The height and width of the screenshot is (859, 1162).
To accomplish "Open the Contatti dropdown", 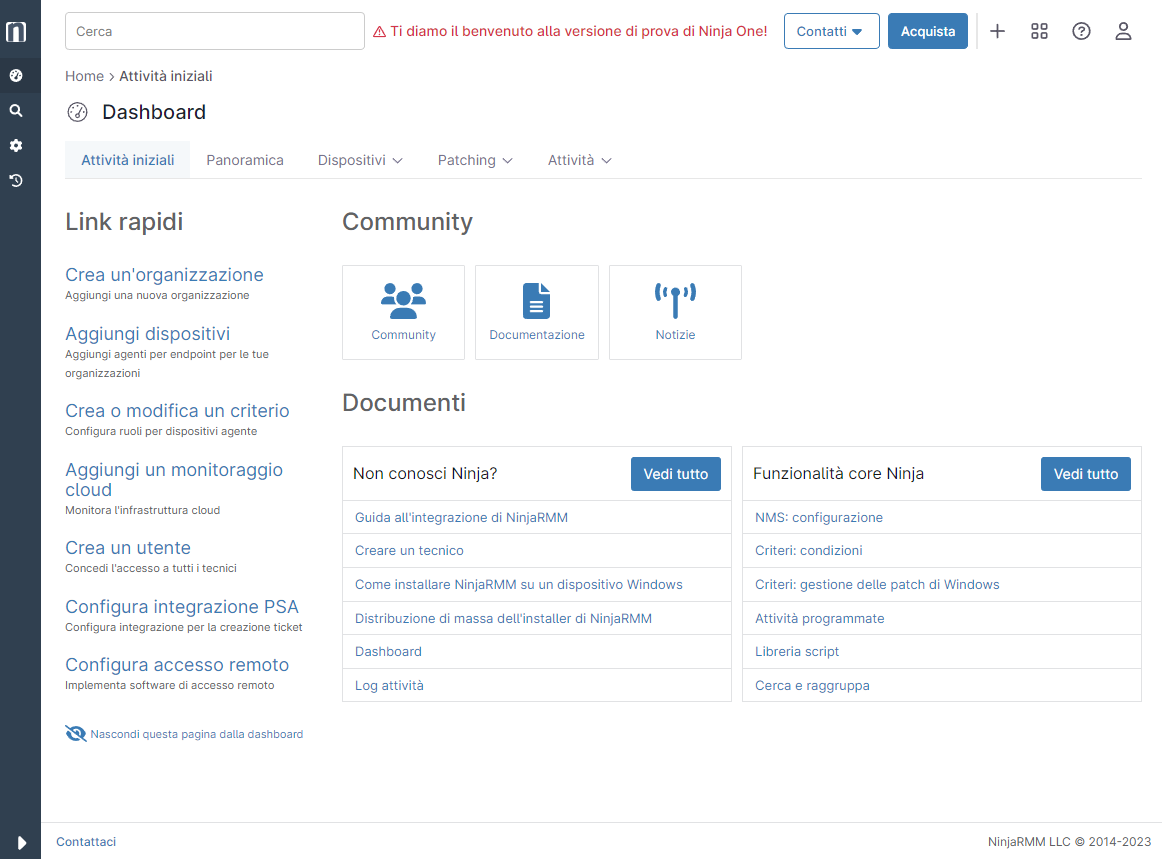I will [831, 31].
